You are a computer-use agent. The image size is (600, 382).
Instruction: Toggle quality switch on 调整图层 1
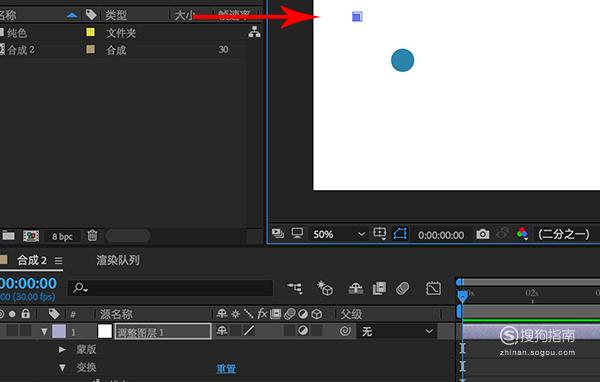(249, 330)
